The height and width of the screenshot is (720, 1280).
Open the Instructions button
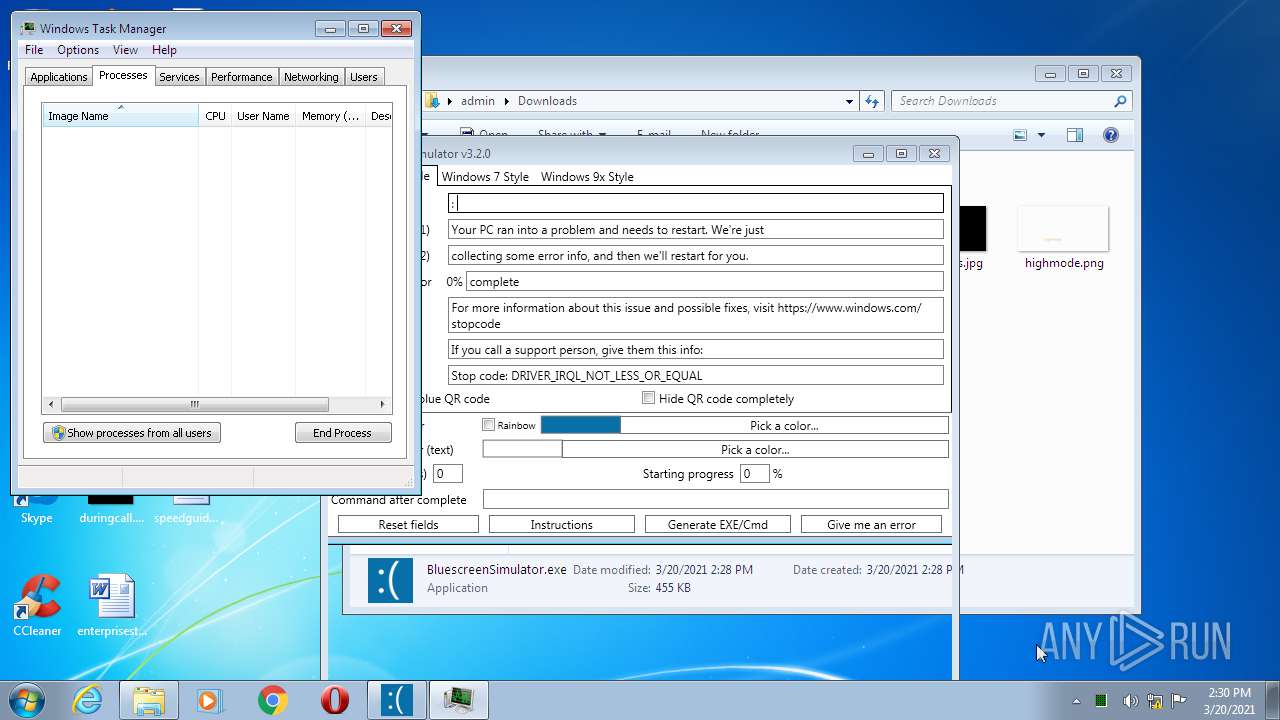click(x=561, y=524)
